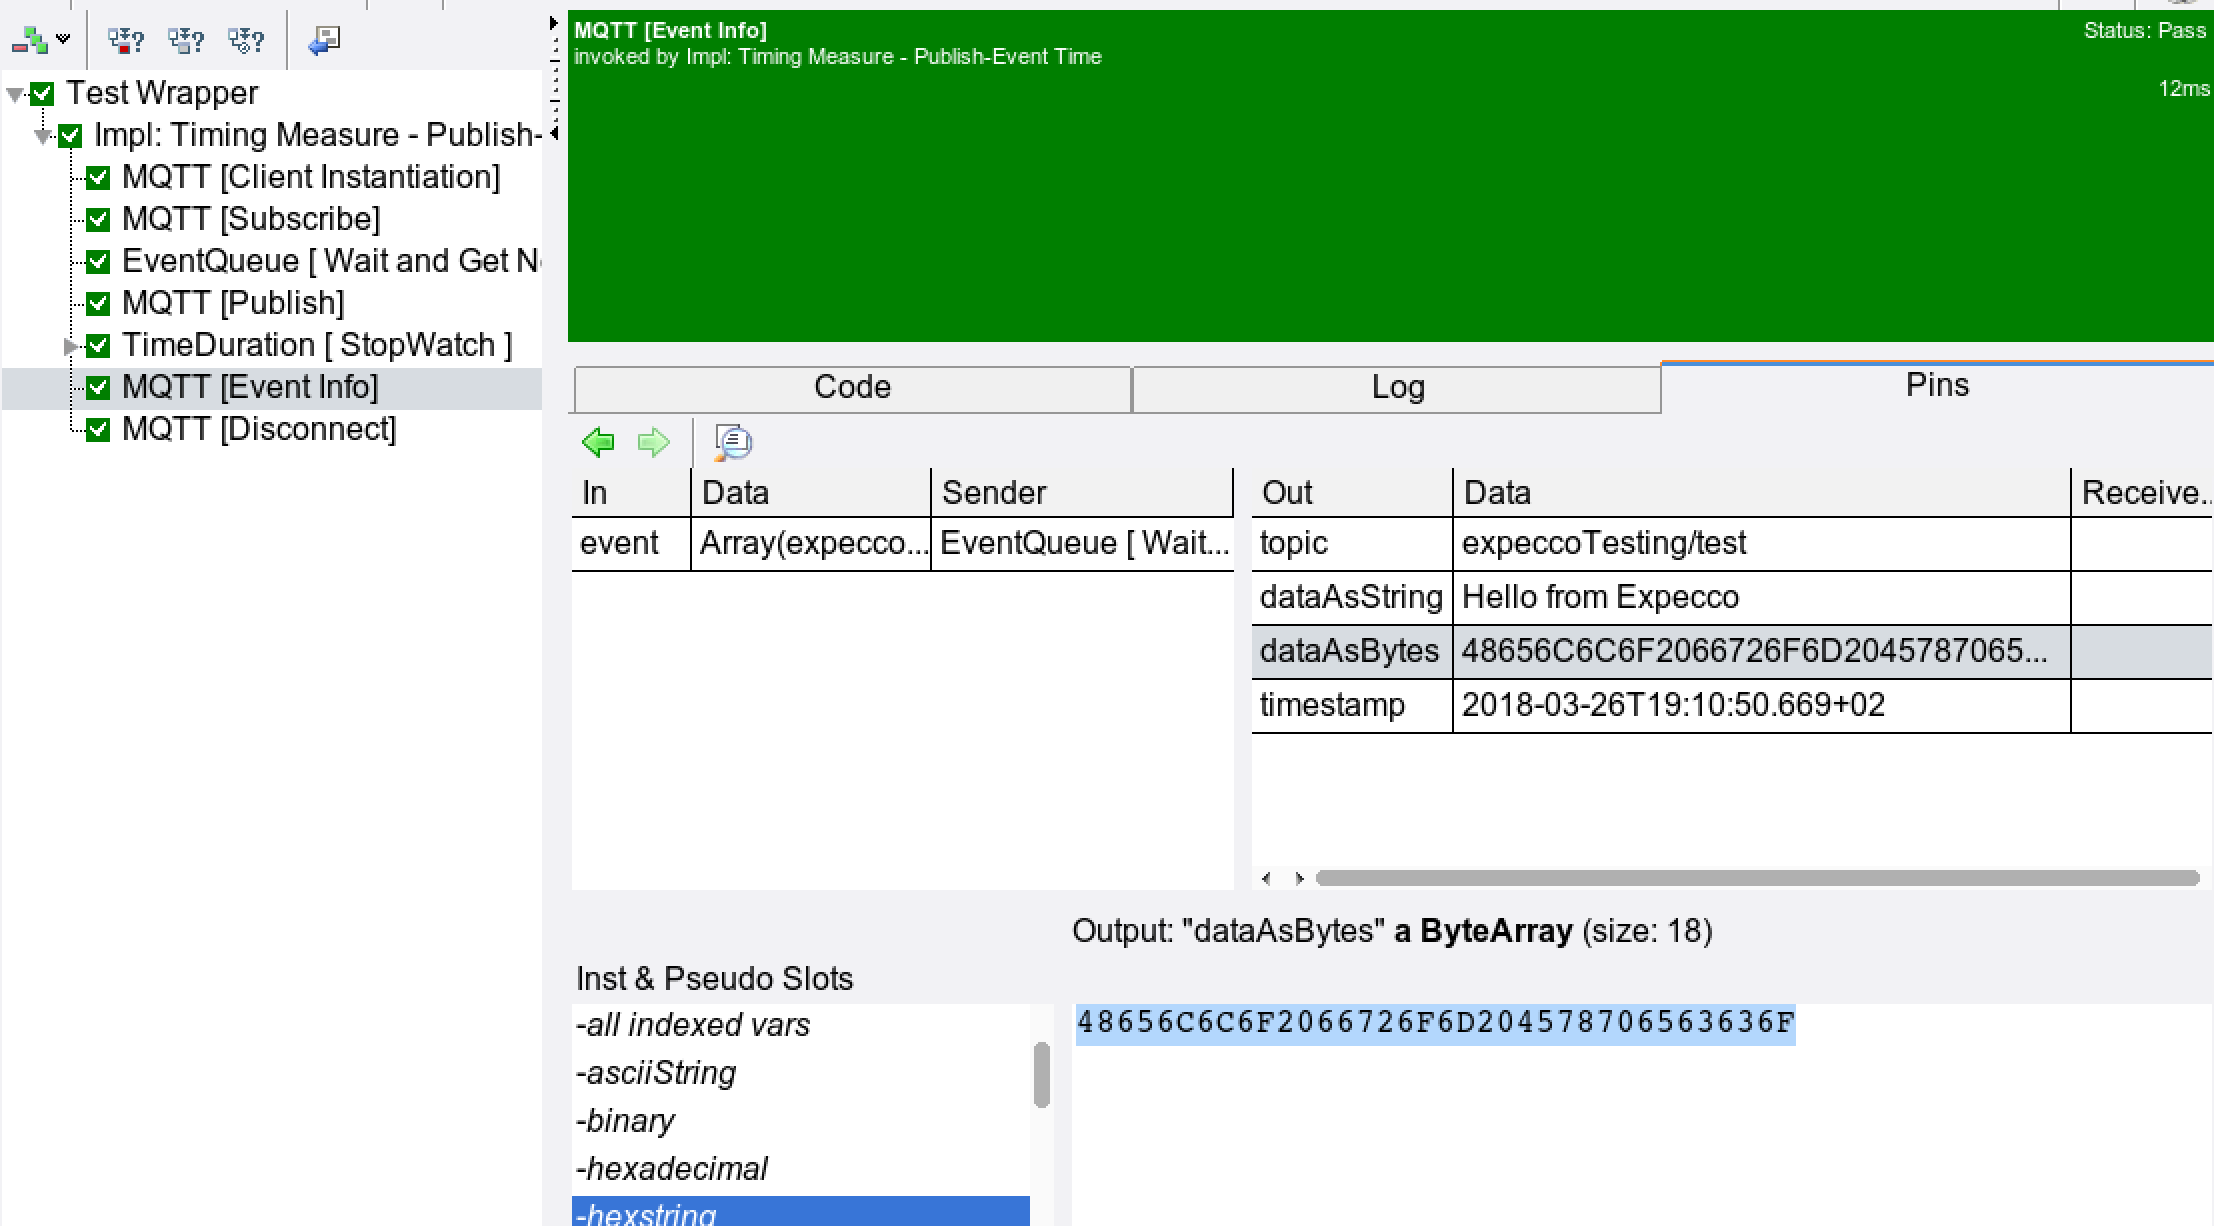Switch to the Log tab
2214x1226 pixels.
click(1397, 388)
